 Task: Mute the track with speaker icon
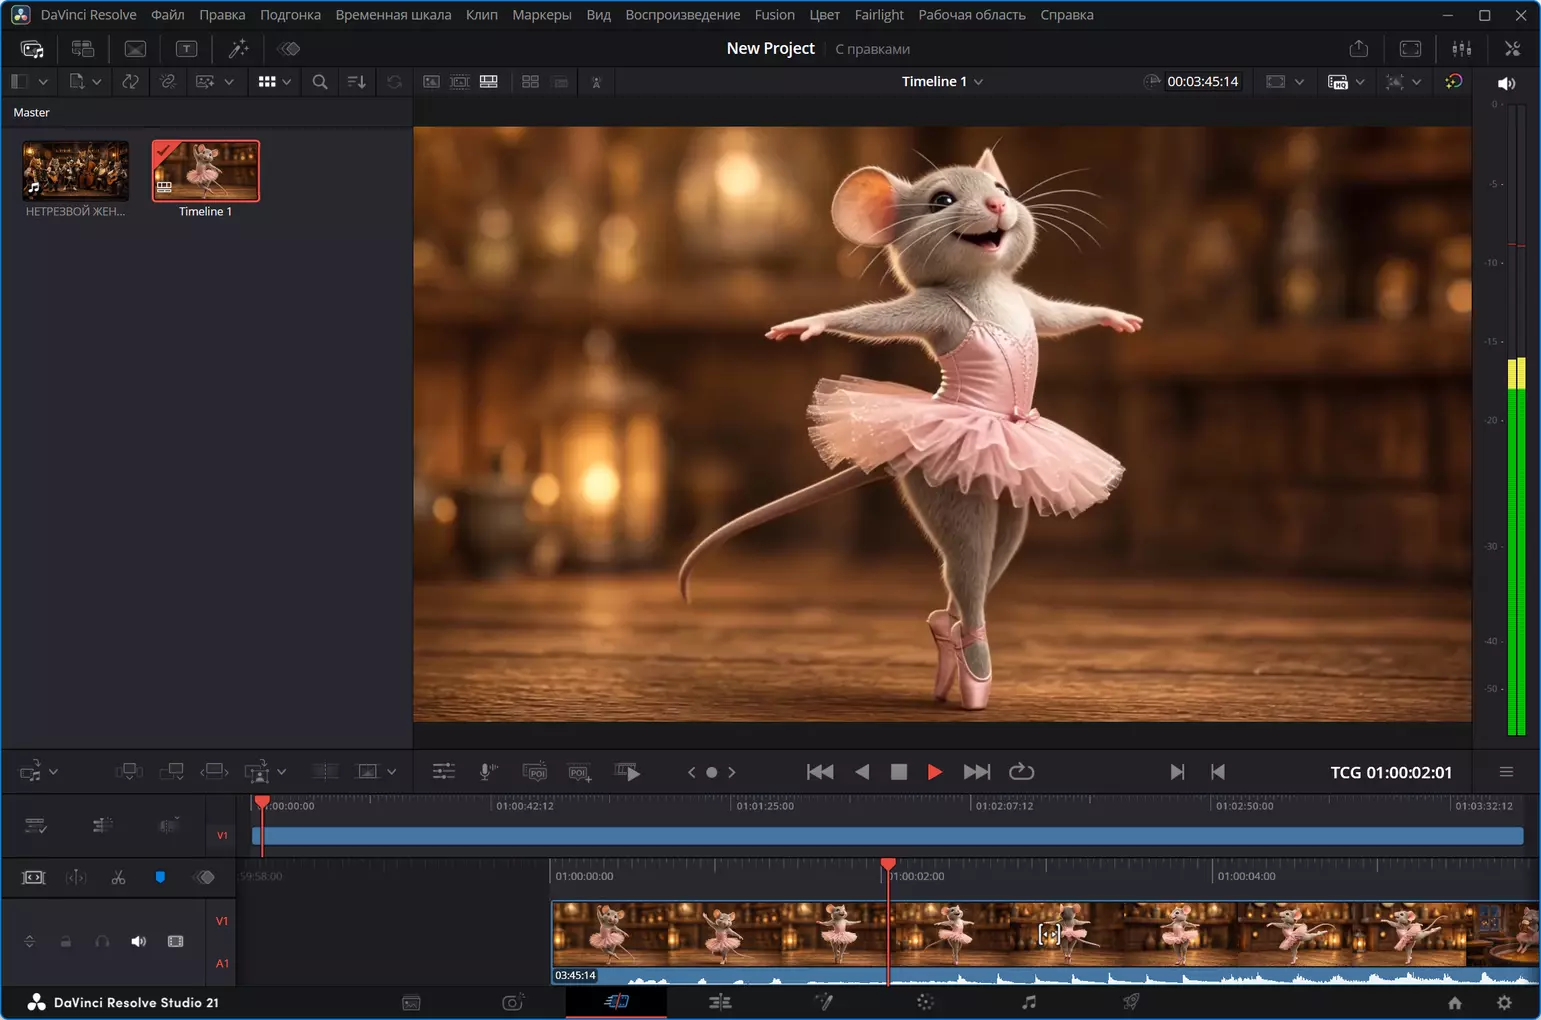[139, 941]
